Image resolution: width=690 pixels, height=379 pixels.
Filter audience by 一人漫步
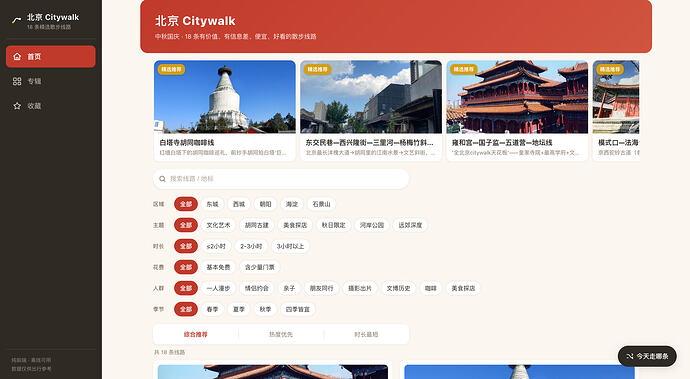[218, 288]
